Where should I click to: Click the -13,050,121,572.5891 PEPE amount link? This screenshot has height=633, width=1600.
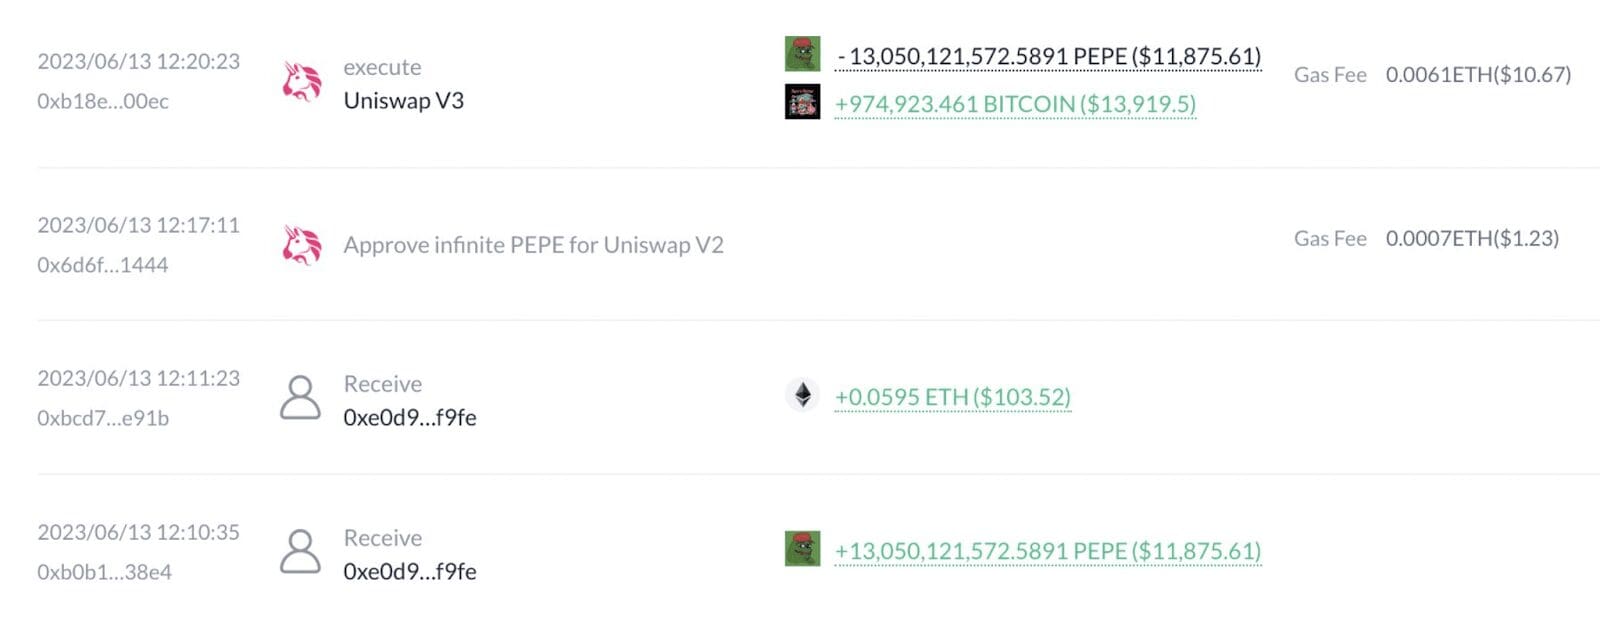pos(1050,57)
